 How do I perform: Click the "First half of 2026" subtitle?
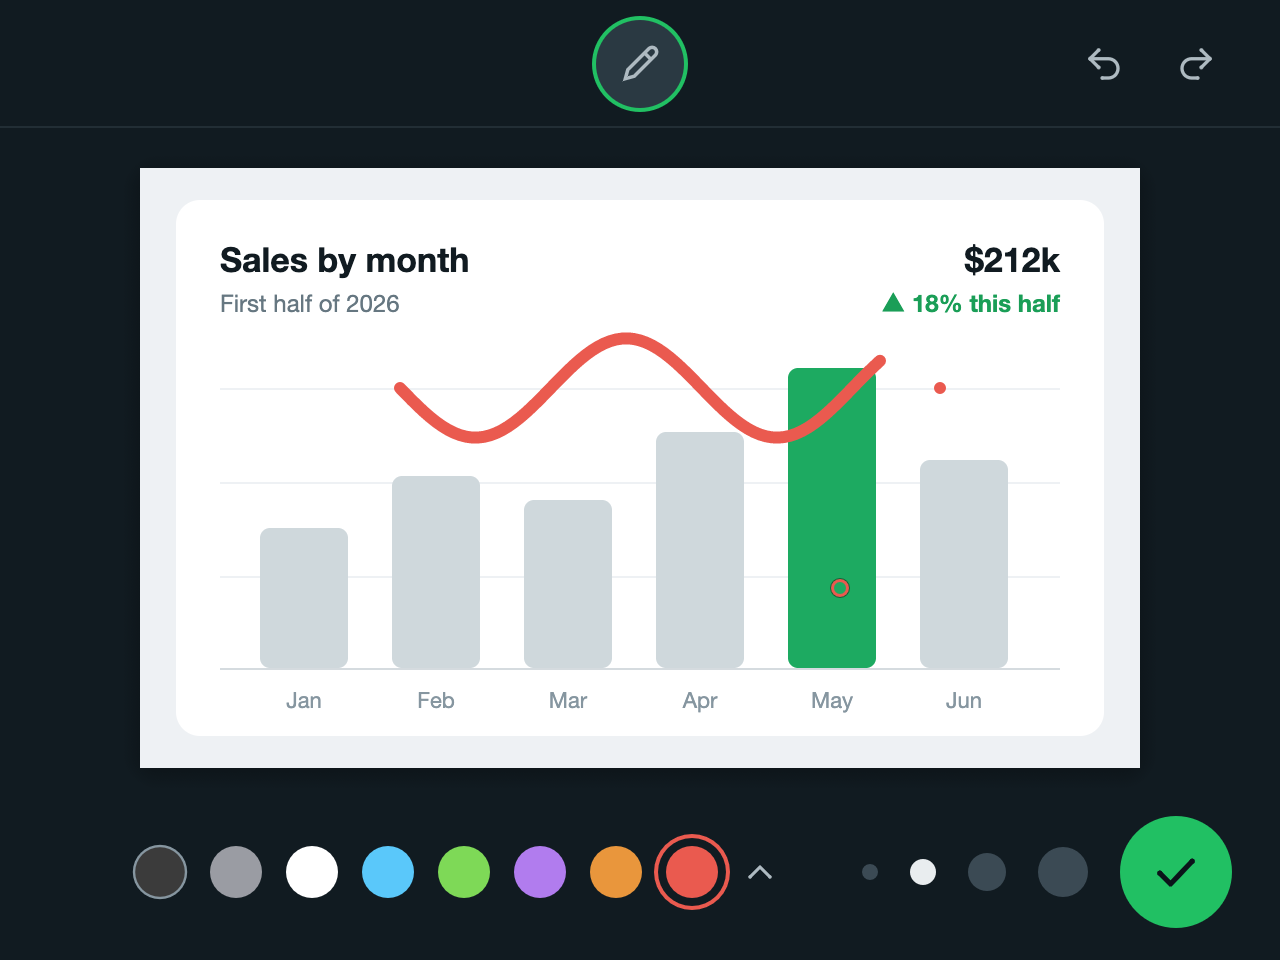[x=309, y=304]
